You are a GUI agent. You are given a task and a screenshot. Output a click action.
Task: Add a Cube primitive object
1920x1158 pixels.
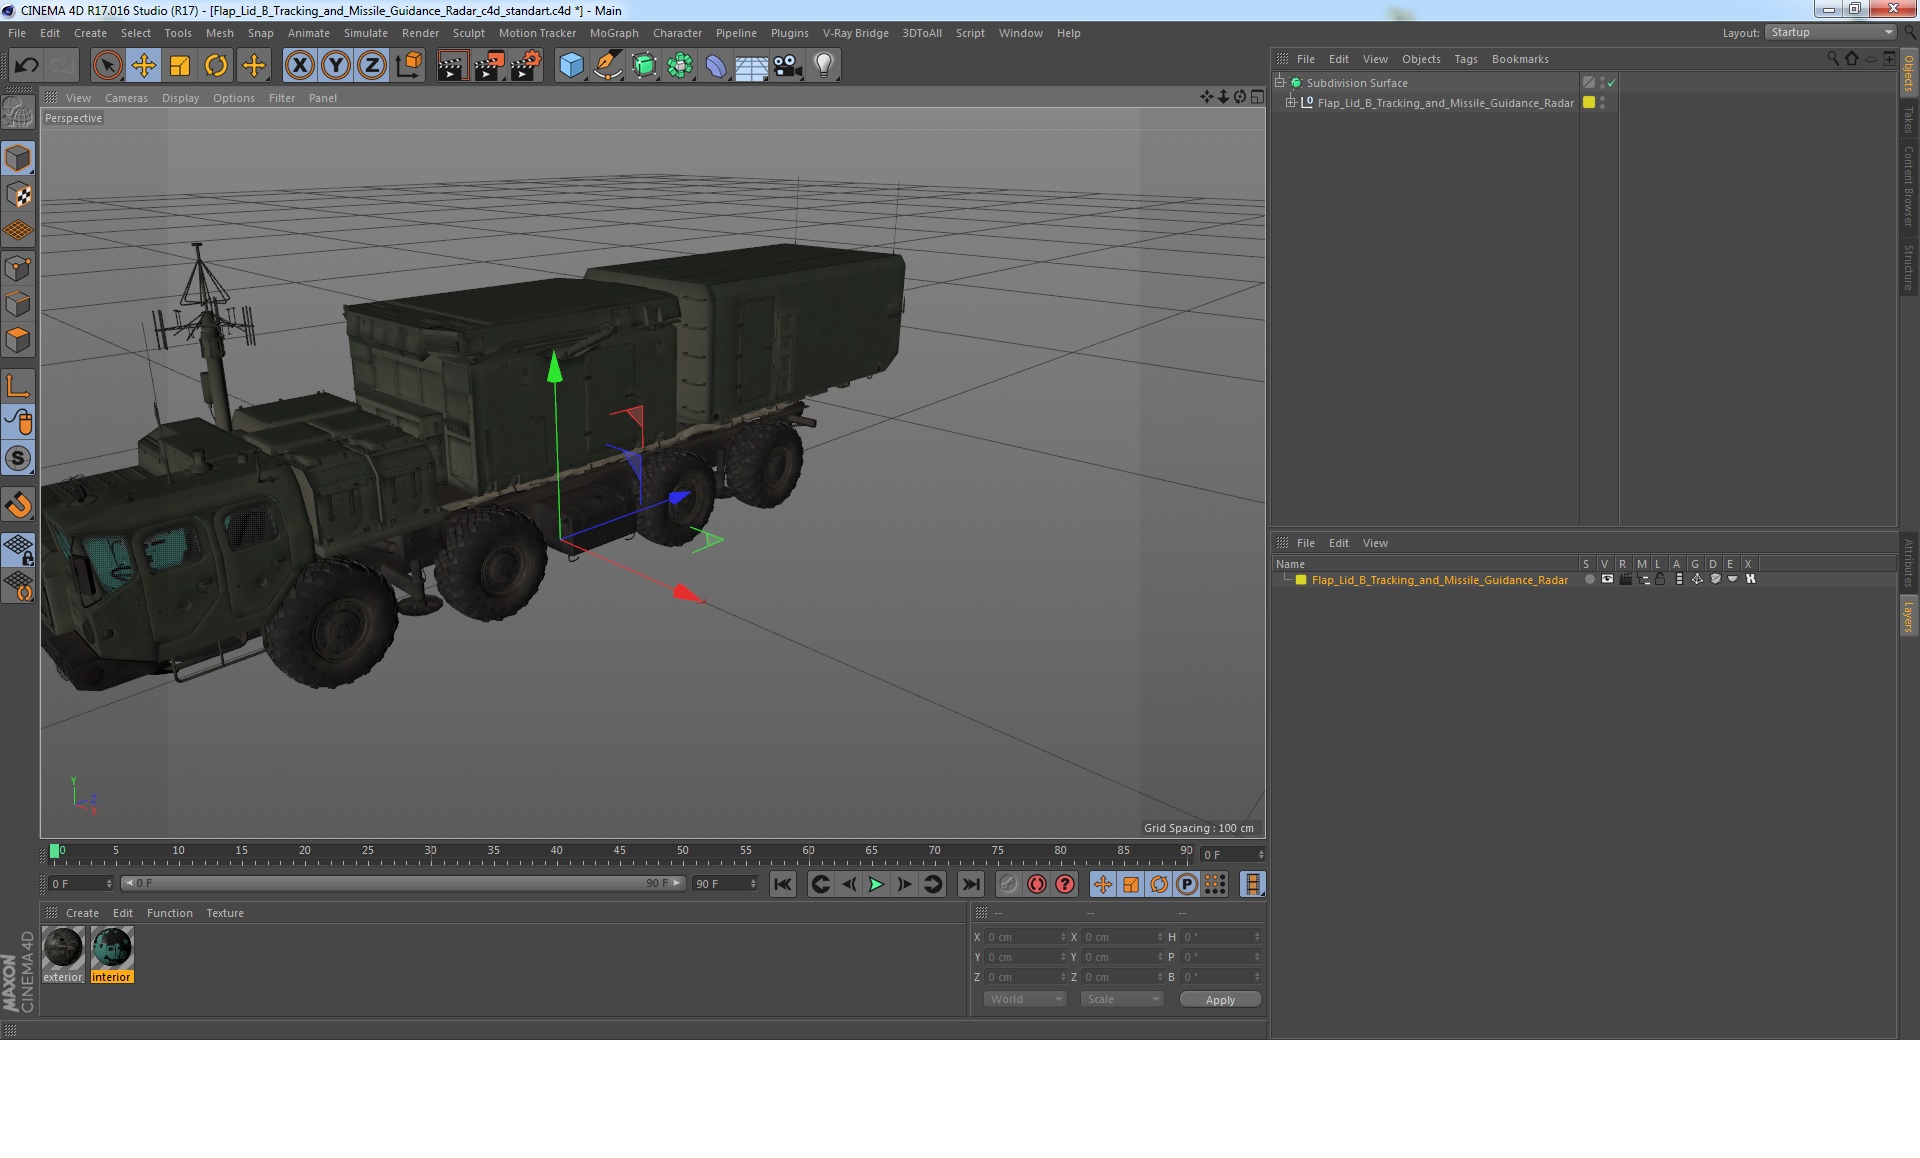click(x=571, y=66)
